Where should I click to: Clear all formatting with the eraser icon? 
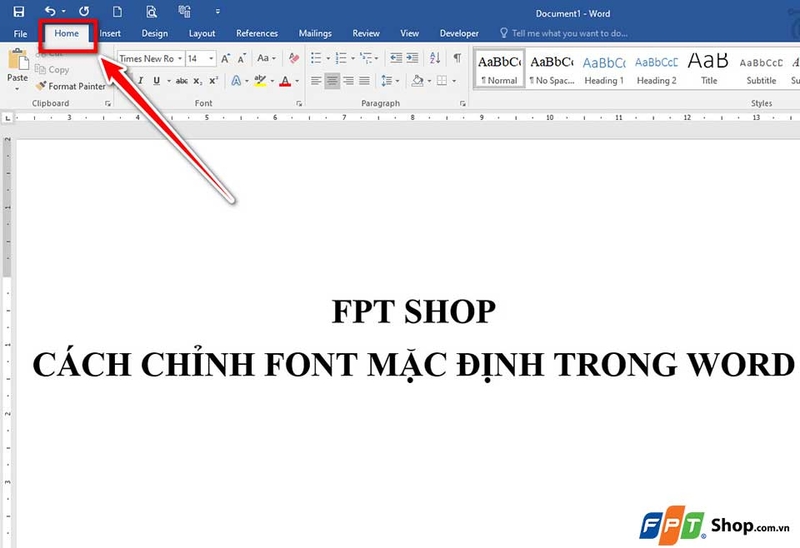tap(294, 58)
